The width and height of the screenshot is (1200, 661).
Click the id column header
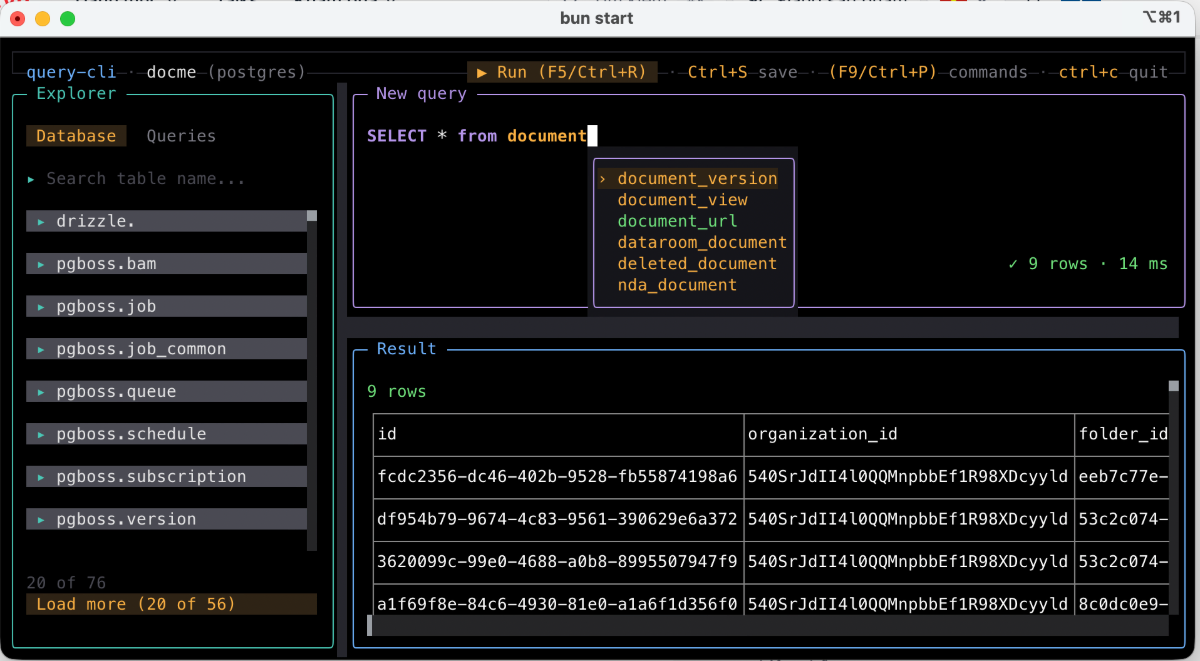tap(558, 434)
